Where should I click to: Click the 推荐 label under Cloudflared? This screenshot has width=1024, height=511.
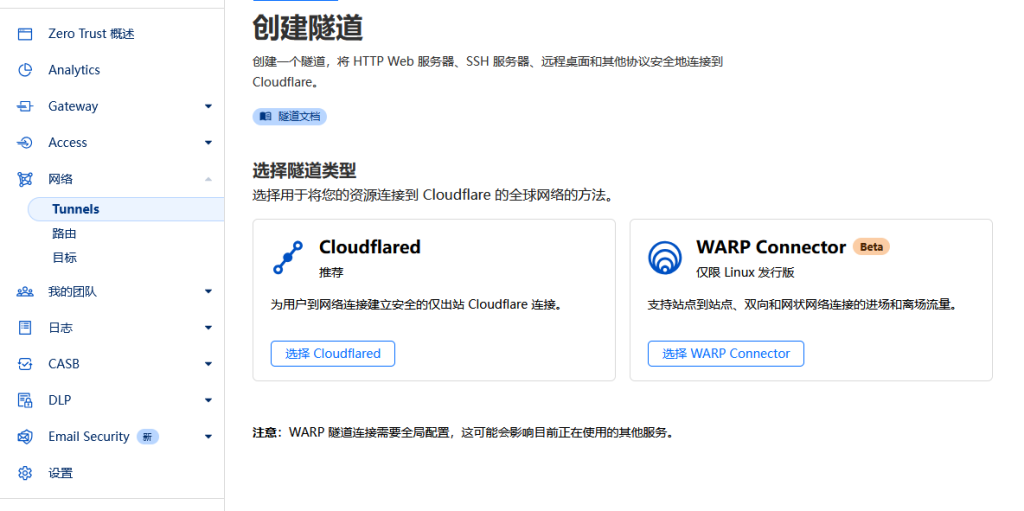click(x=331, y=272)
